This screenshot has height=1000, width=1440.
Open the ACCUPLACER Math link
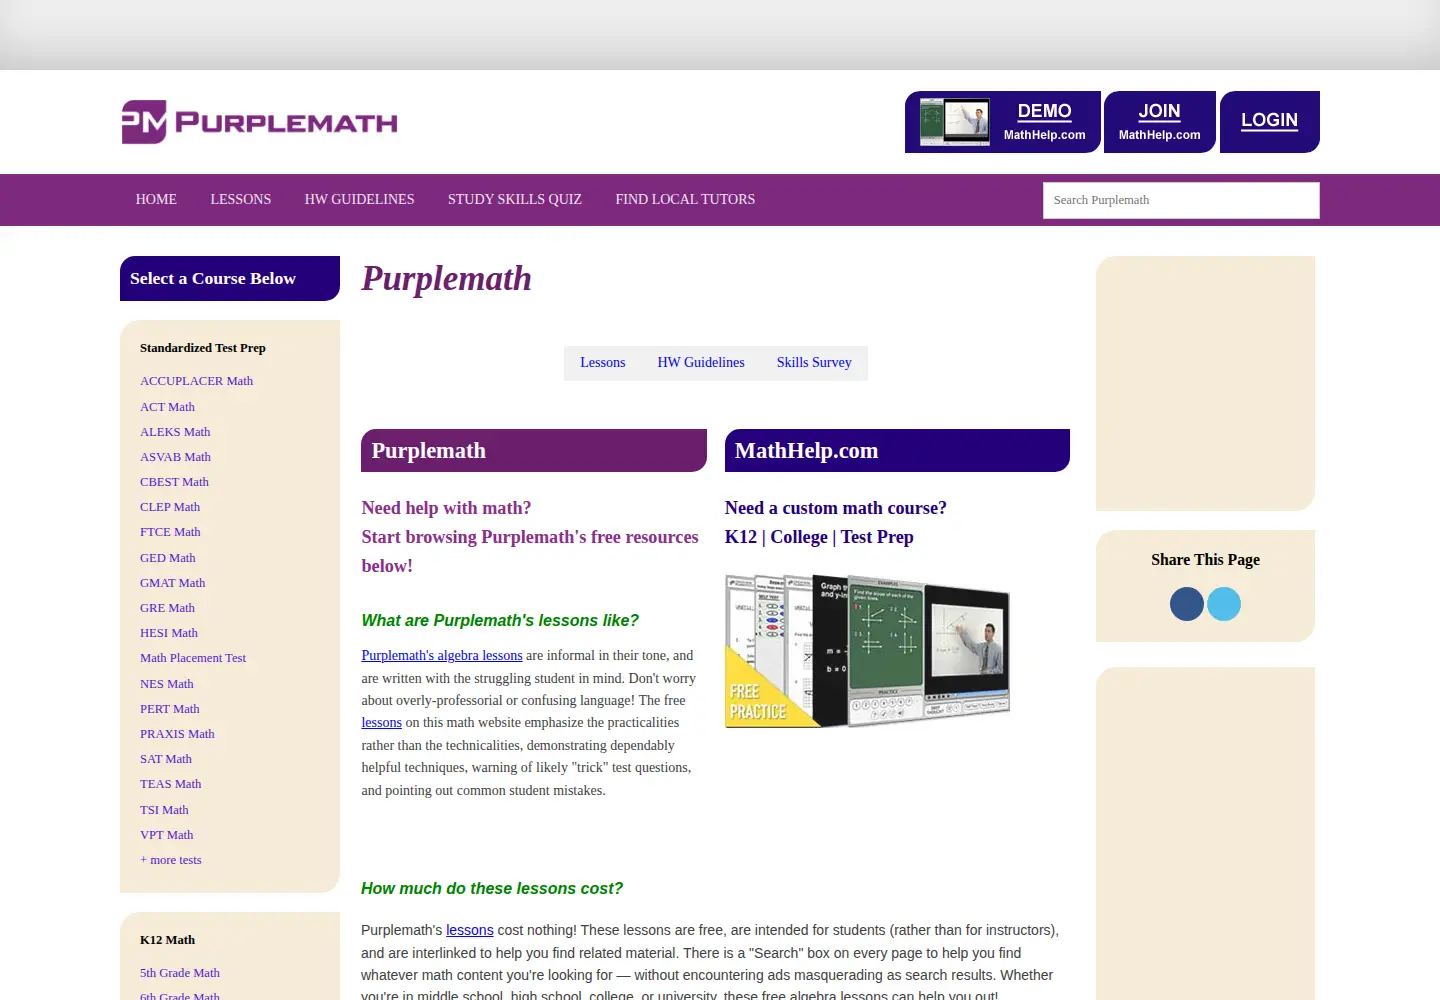(x=196, y=381)
